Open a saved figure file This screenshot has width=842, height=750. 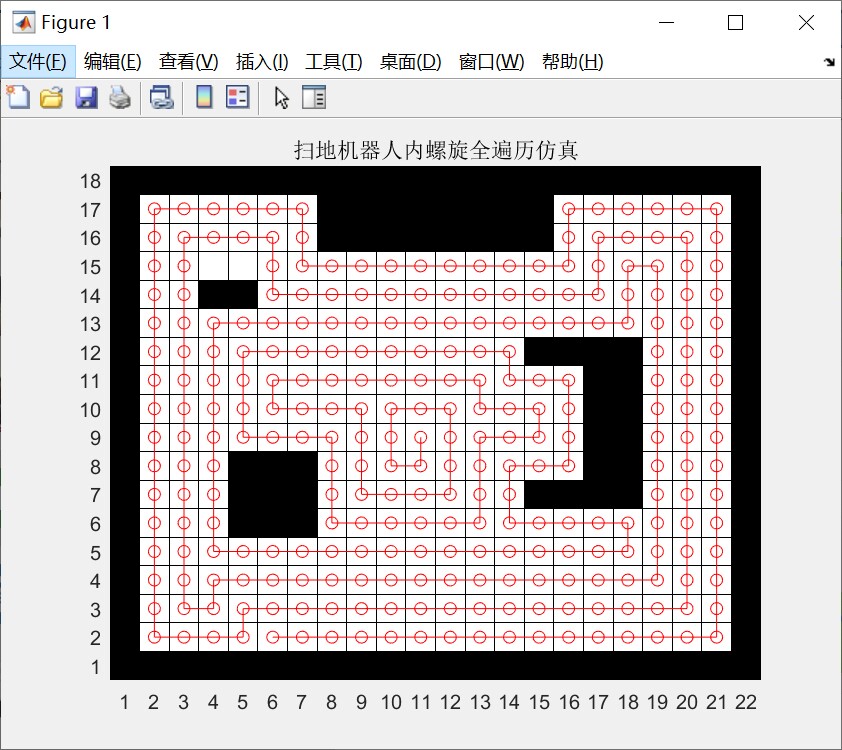pos(52,97)
